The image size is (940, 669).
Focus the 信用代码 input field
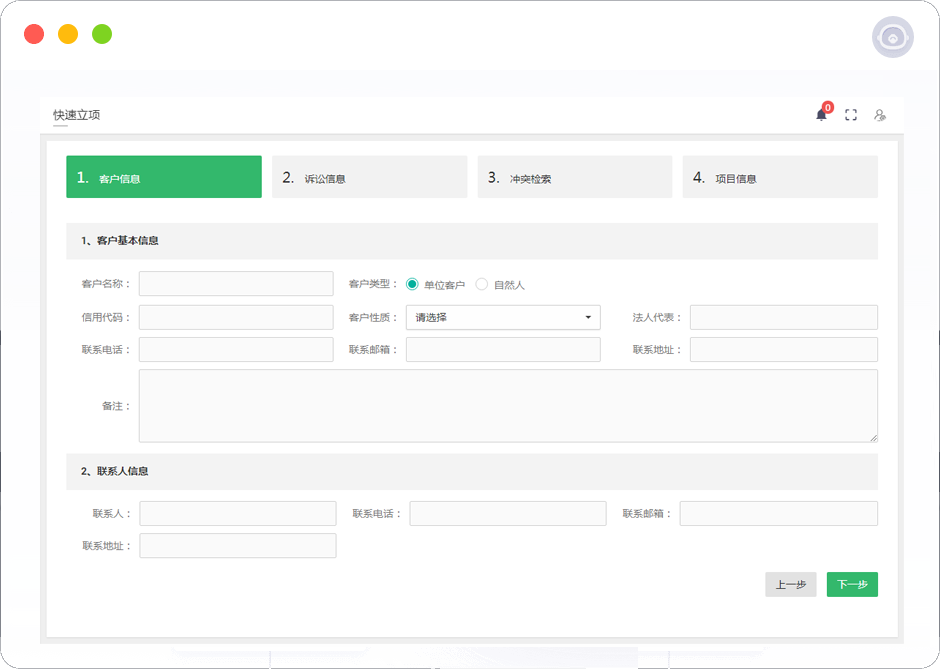[236, 317]
